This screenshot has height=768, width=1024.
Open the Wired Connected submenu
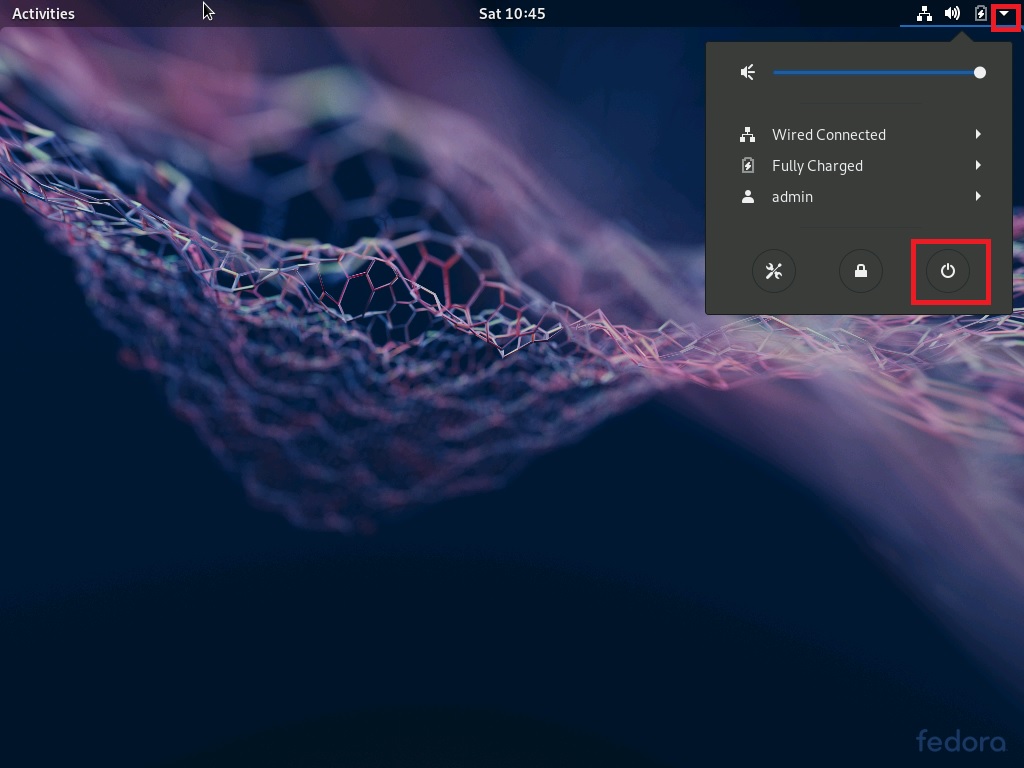[x=859, y=135]
